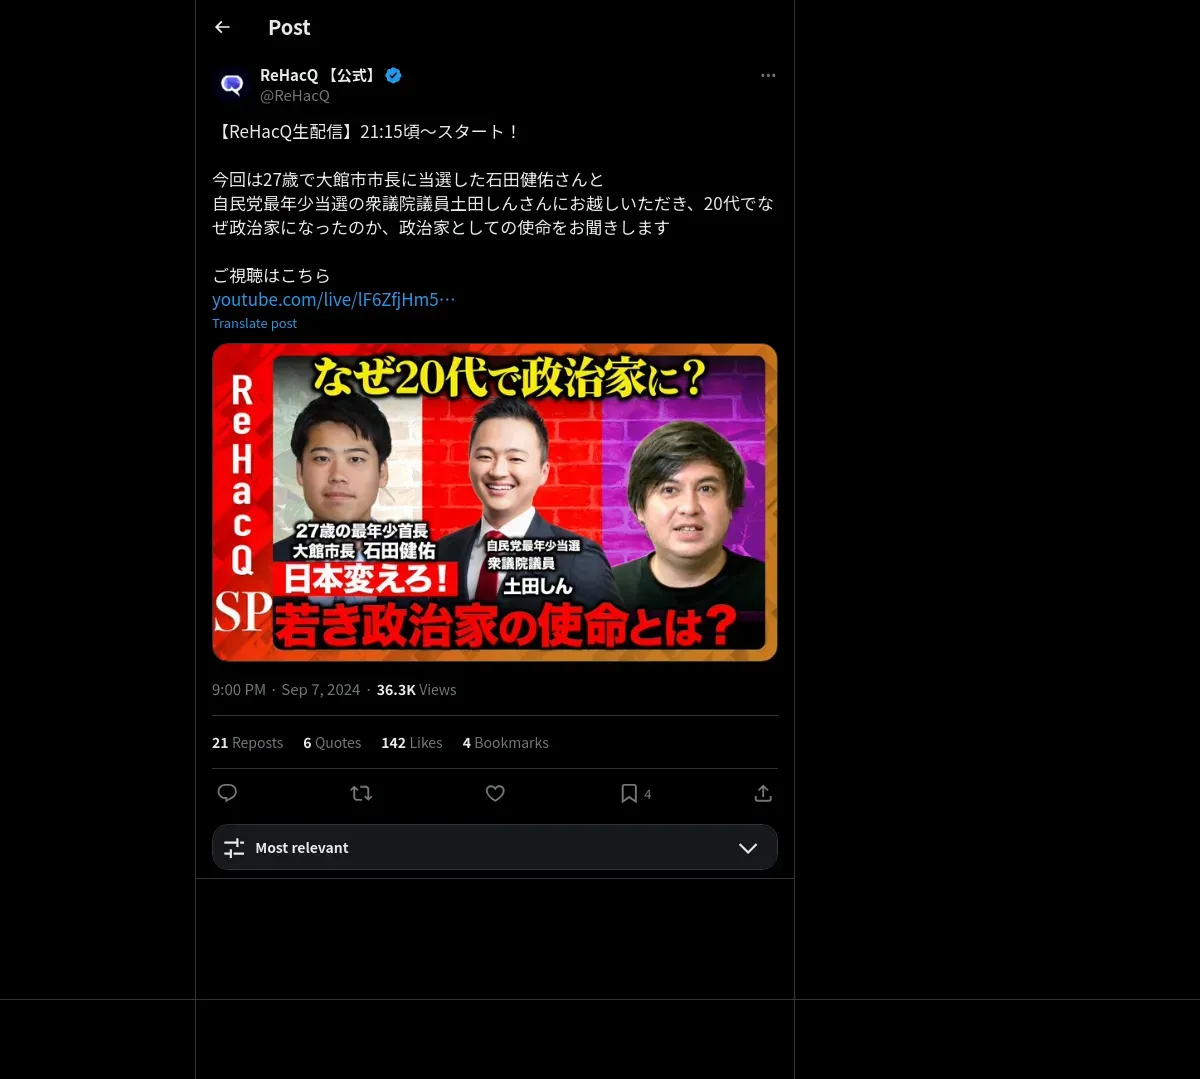This screenshot has width=1200, height=1079.
Task: Open the filter sliders icon beside Most relevant
Action: point(234,848)
